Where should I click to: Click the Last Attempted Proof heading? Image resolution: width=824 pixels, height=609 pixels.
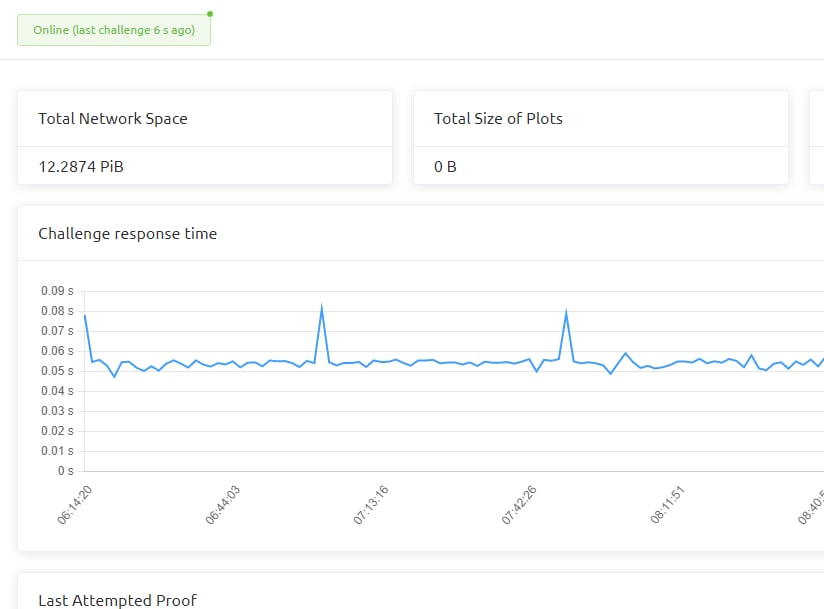[x=117, y=600]
